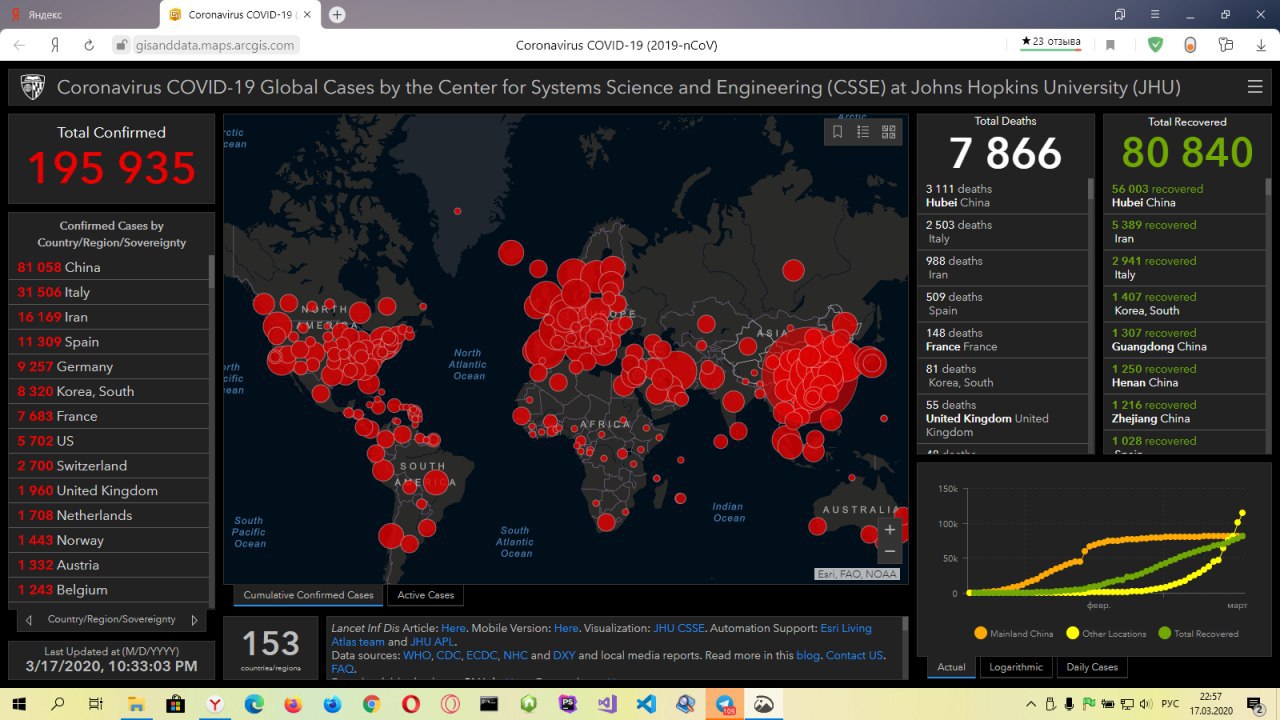Viewport: 1280px width, 720px height.
Task: Go back in the browser
Action: tap(21, 45)
